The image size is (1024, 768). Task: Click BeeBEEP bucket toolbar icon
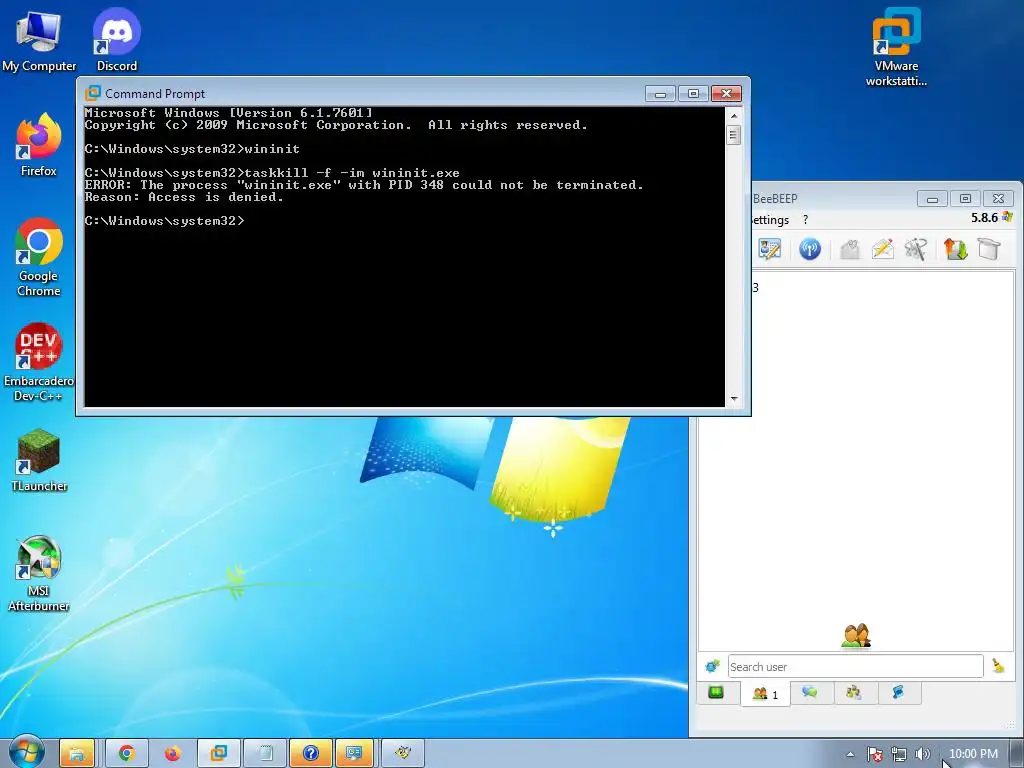pyautogui.click(x=989, y=249)
